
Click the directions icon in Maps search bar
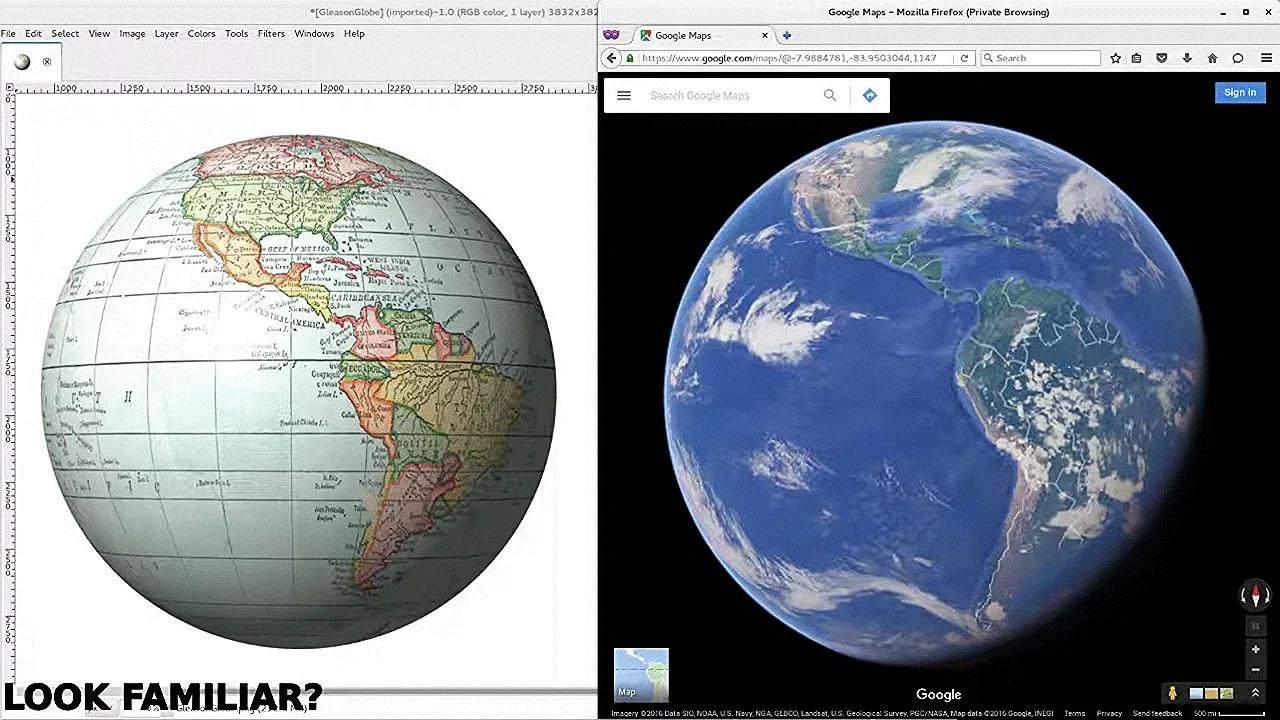(869, 95)
